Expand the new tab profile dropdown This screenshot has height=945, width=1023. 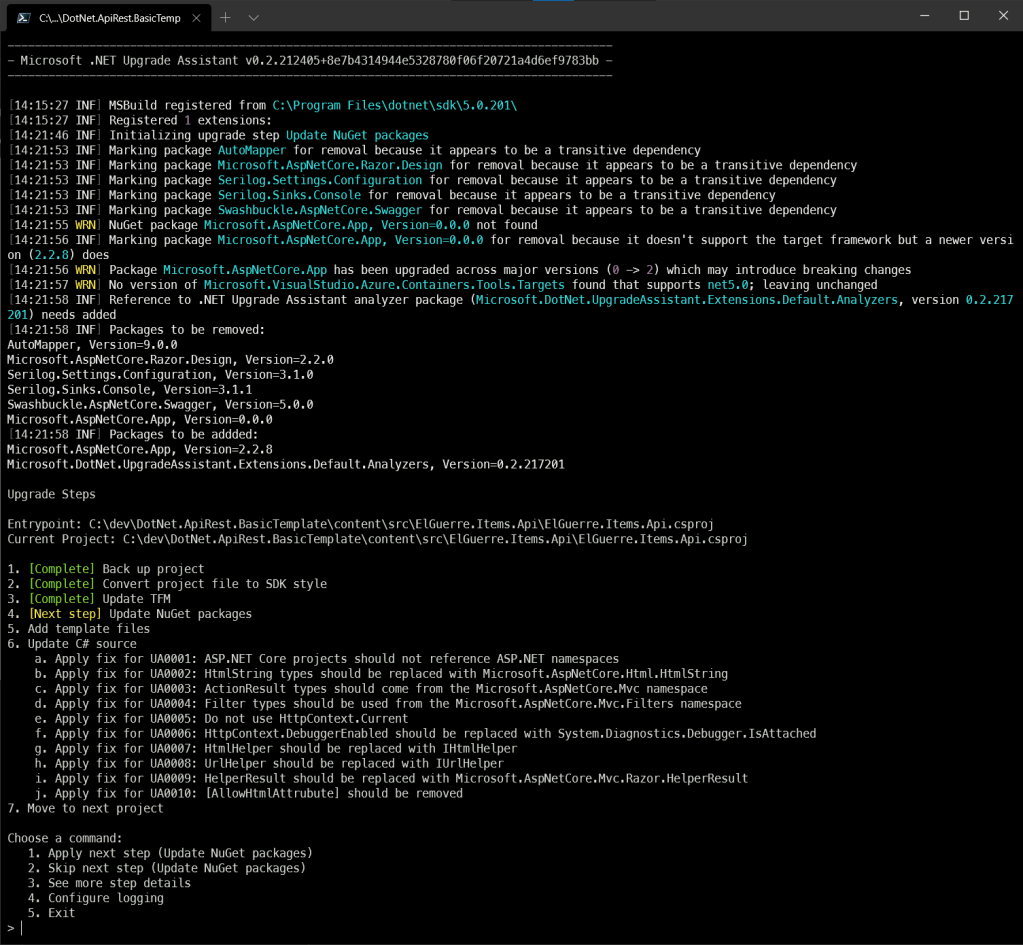click(x=254, y=18)
